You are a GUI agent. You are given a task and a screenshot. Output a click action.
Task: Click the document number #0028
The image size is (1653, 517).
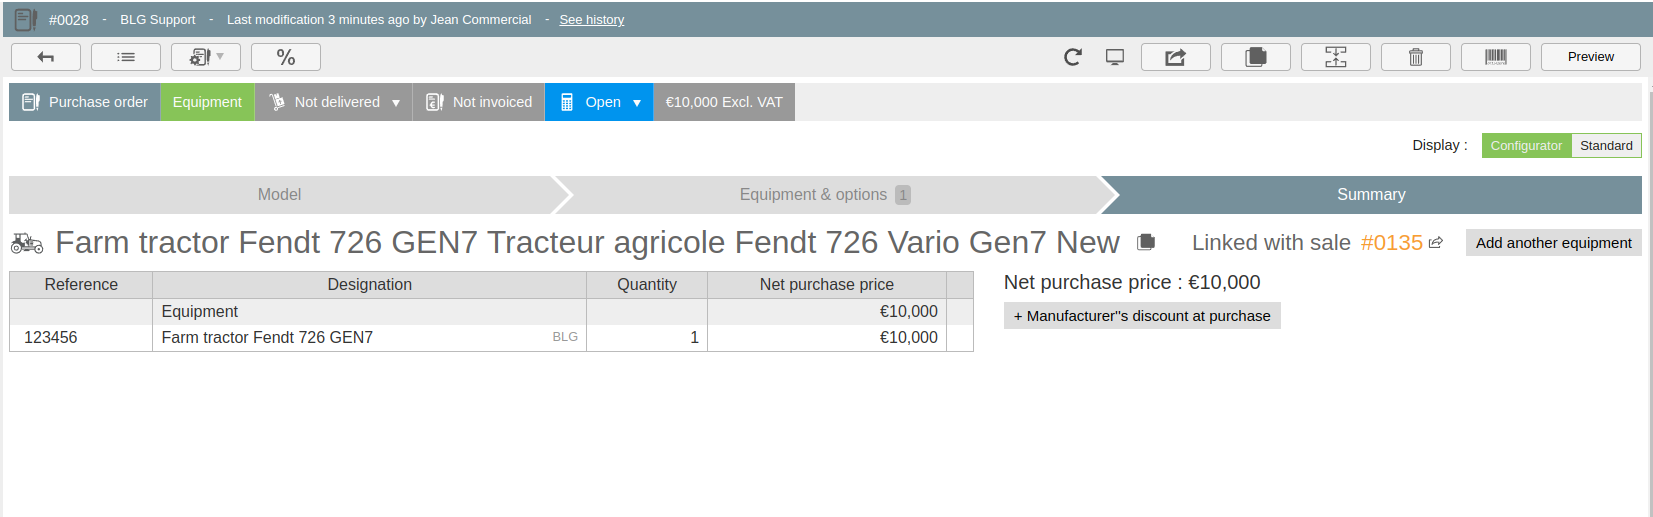[x=69, y=20]
